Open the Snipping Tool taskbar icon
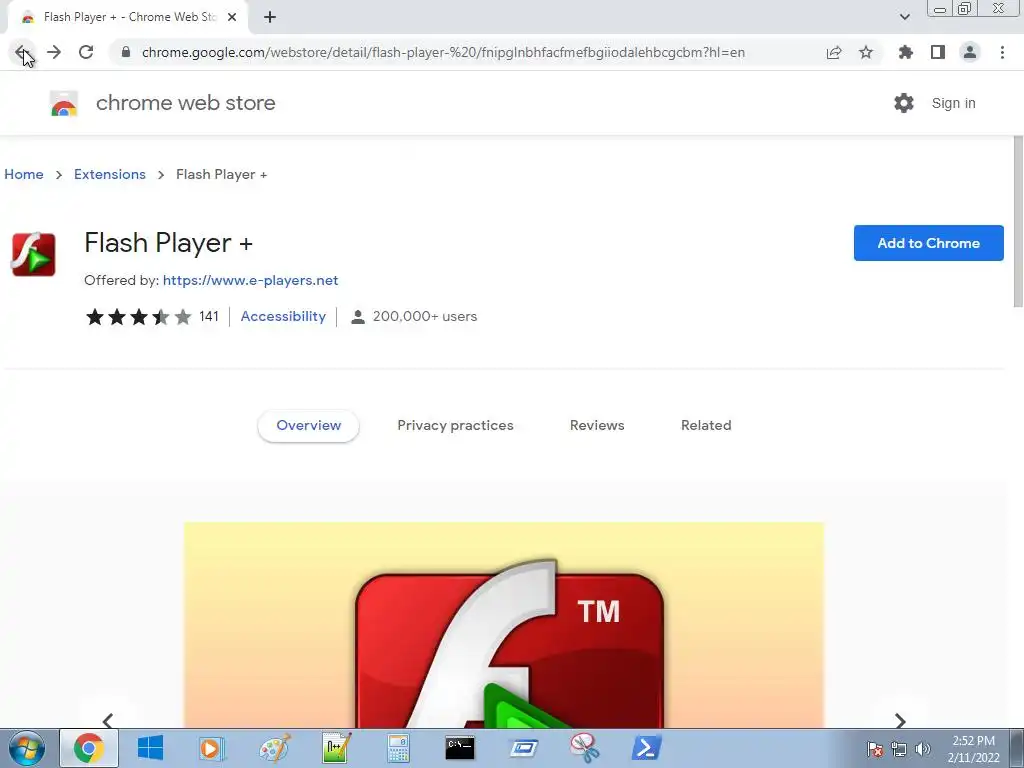The height and width of the screenshot is (768, 1024). click(584, 748)
